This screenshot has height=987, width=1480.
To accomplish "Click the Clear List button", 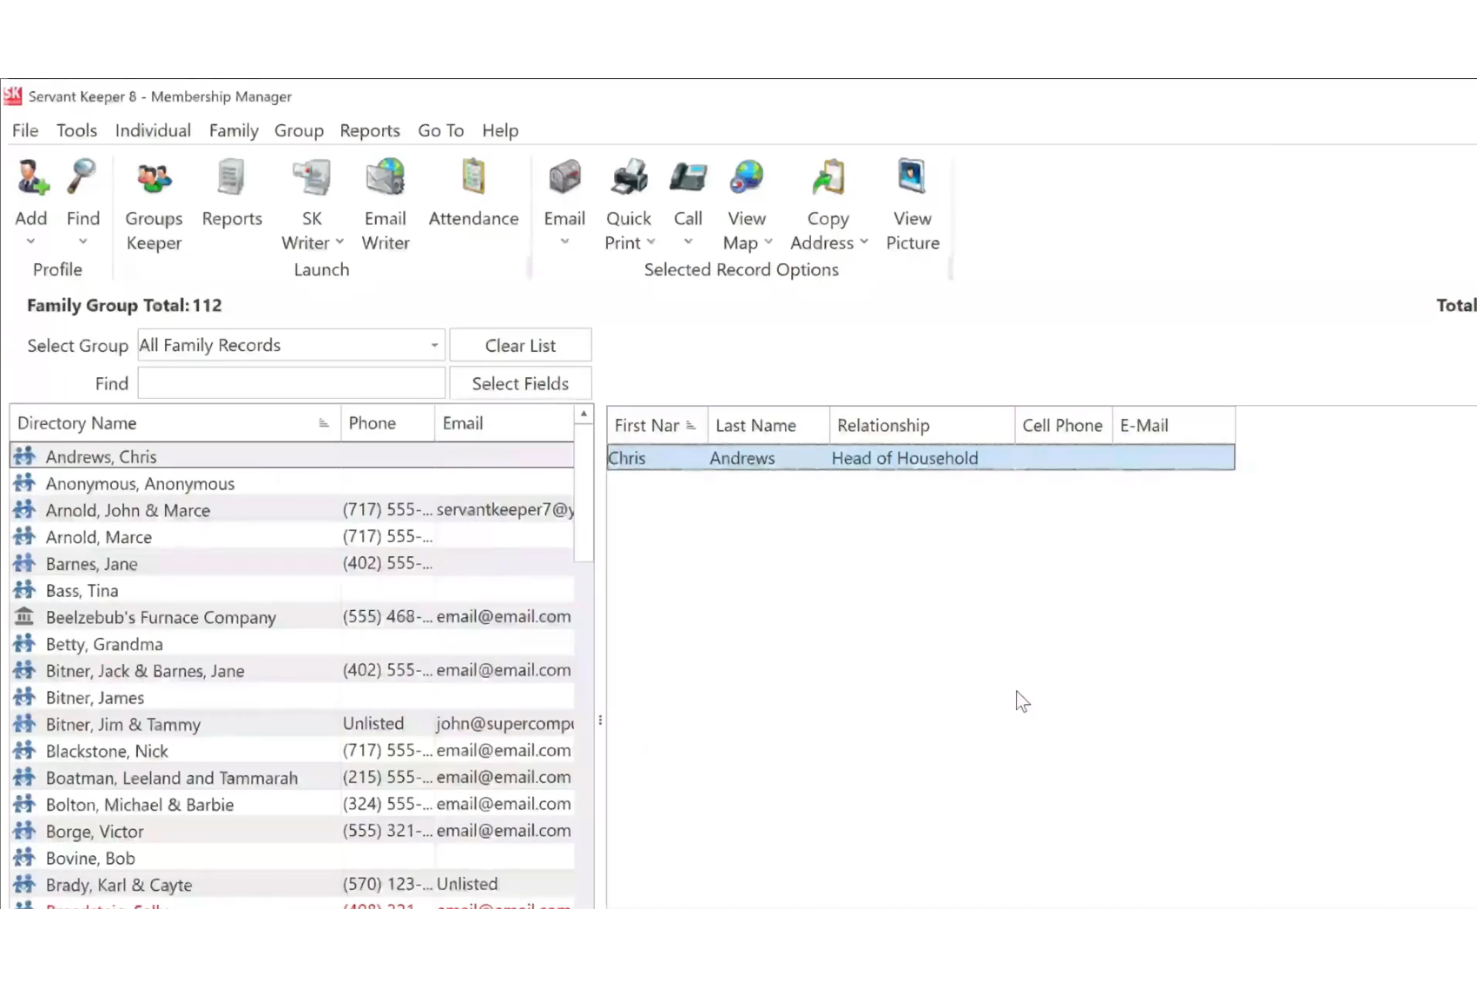I will pos(520,345).
